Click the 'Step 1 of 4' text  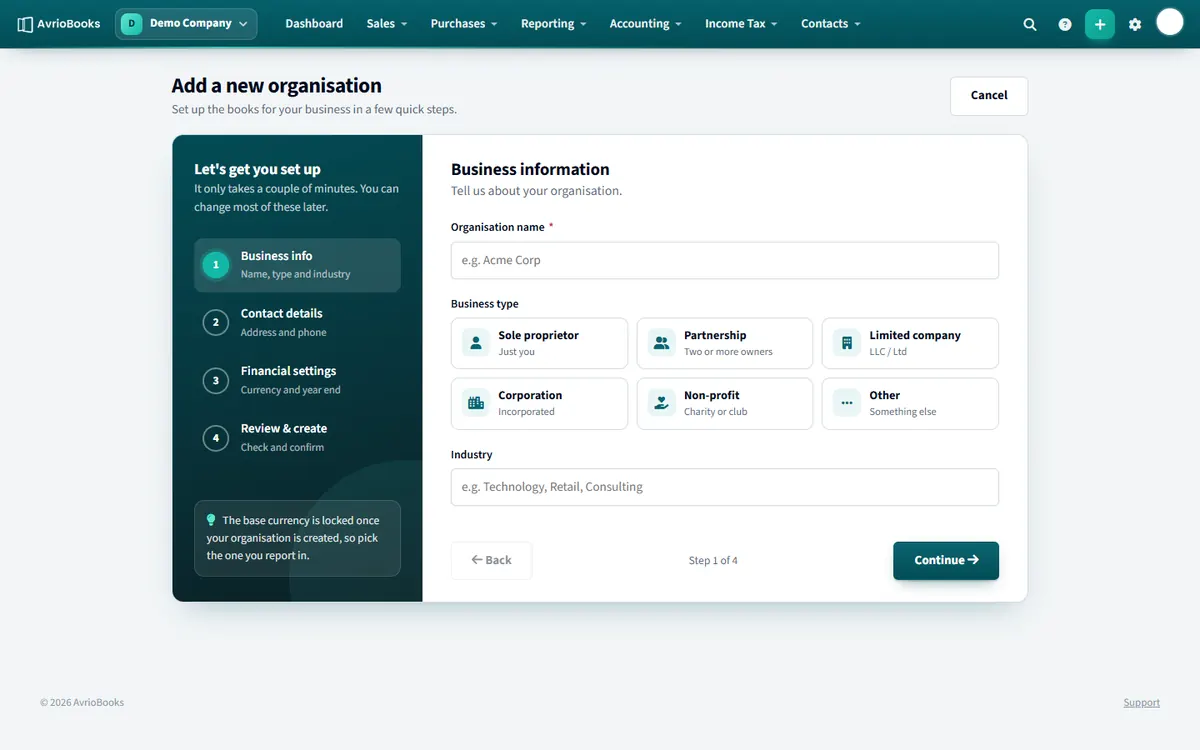713,561
